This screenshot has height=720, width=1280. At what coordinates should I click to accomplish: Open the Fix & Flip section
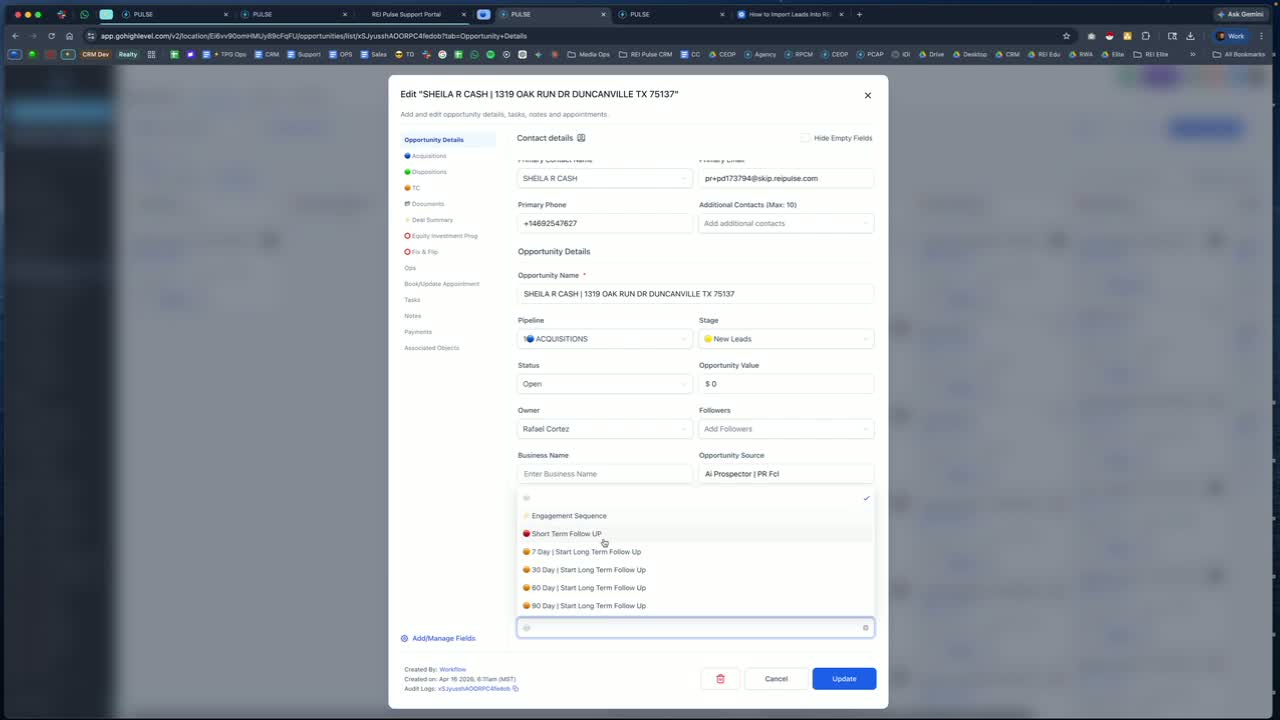pos(421,252)
